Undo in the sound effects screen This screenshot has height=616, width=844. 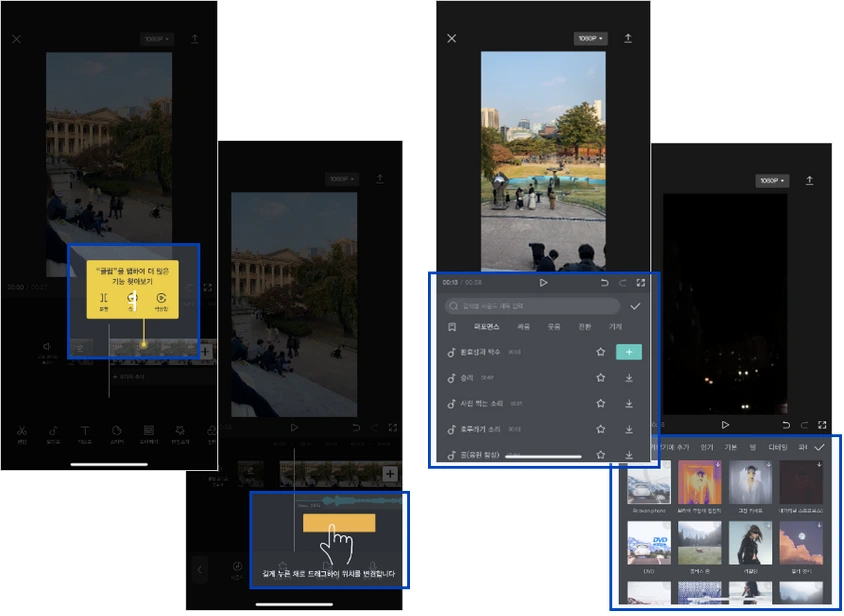click(604, 283)
